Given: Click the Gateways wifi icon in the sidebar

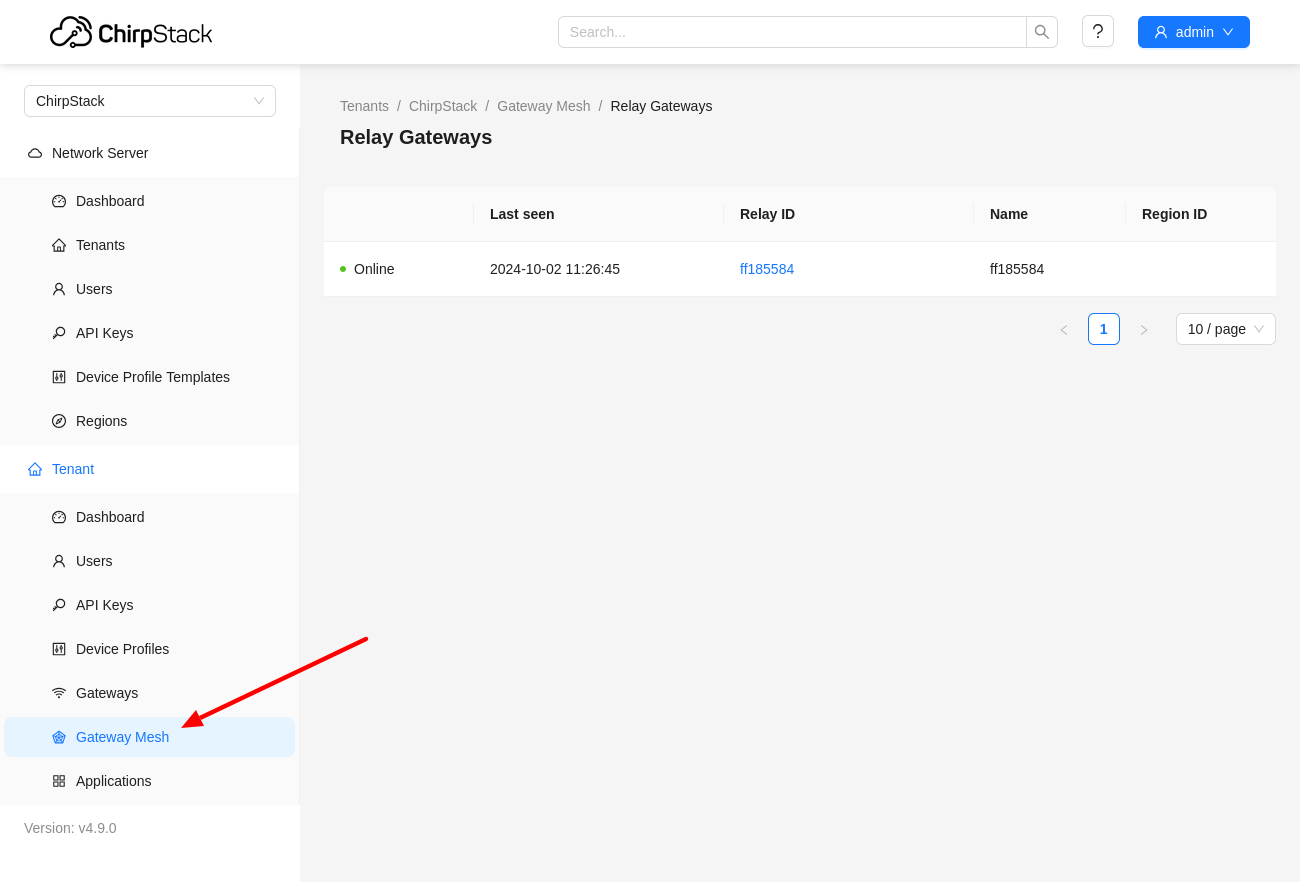Looking at the screenshot, I should coord(59,693).
